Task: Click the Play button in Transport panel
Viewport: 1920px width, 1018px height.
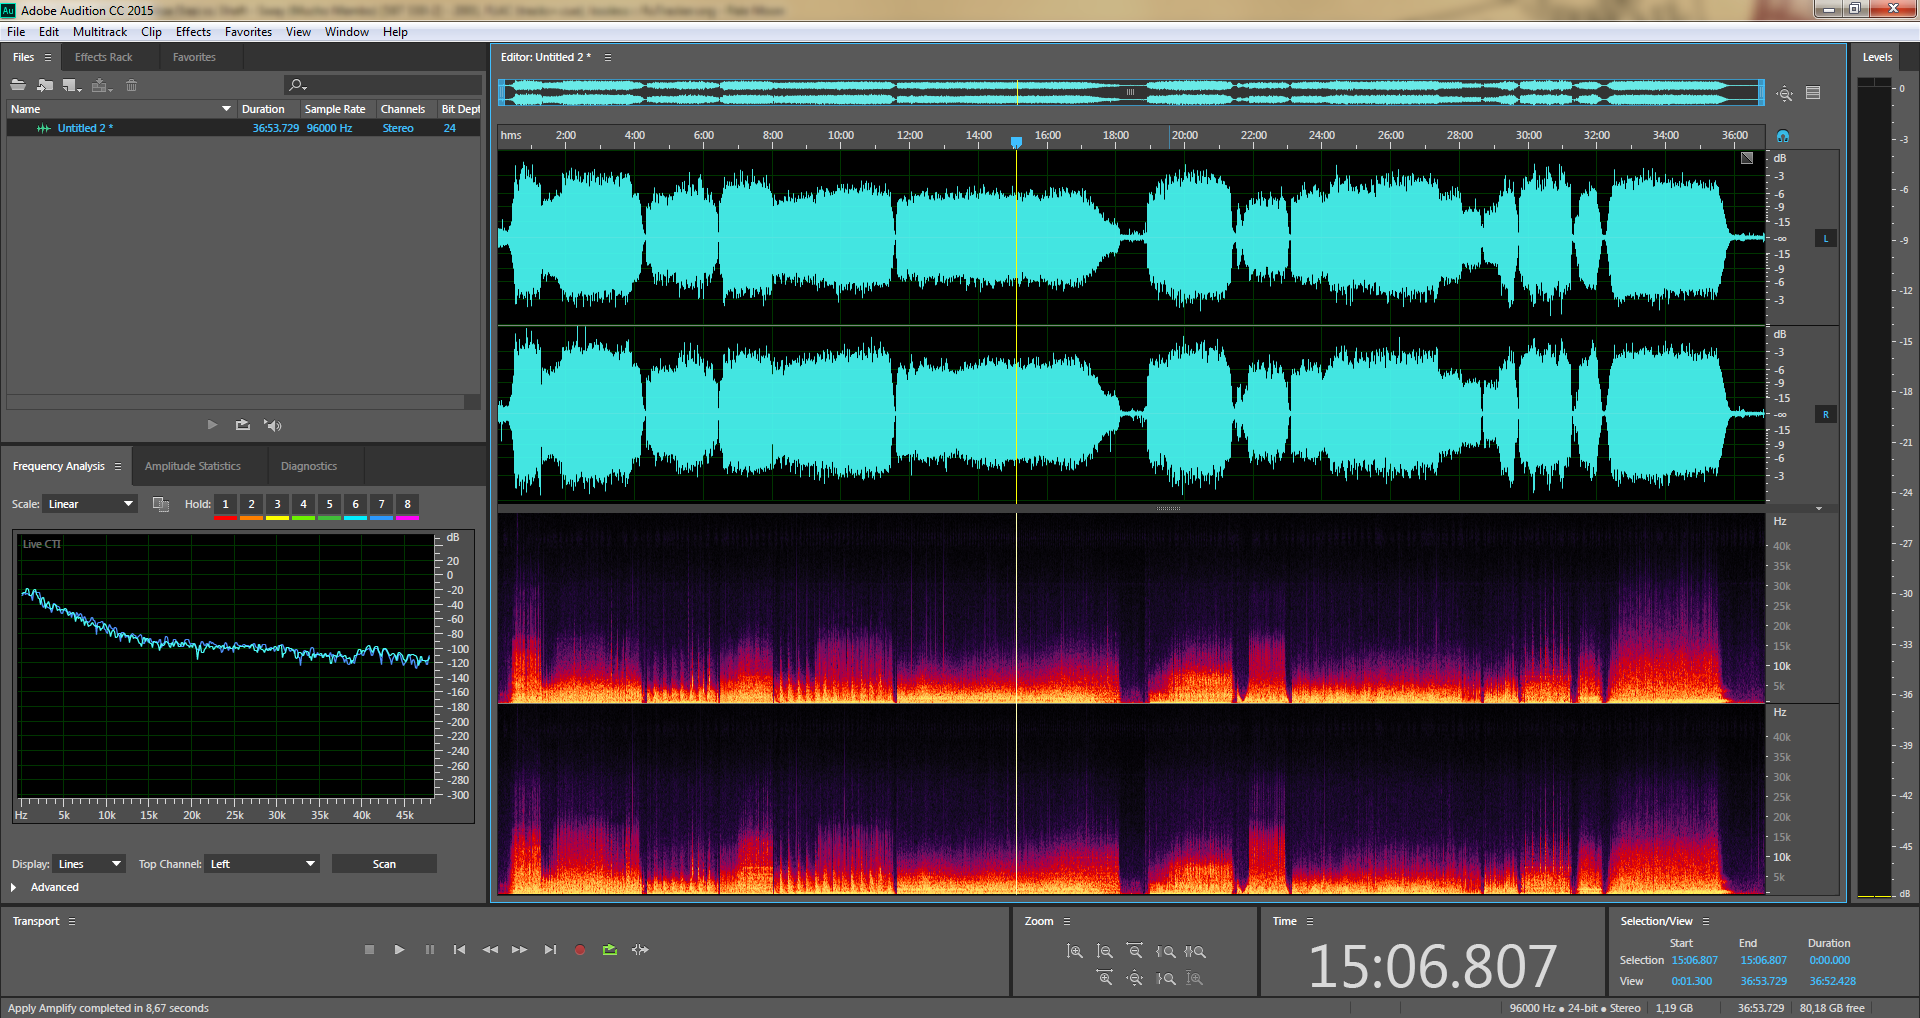Action: click(x=399, y=950)
